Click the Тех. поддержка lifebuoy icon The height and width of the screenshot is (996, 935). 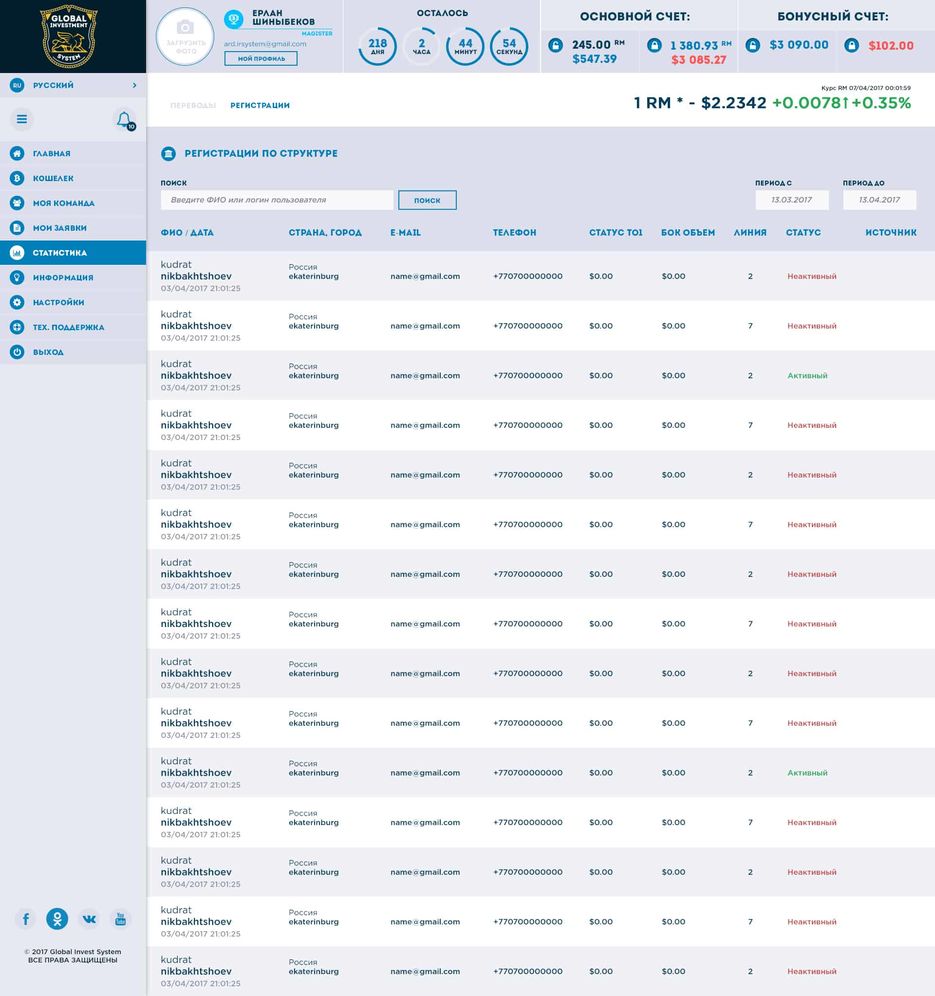coord(17,326)
